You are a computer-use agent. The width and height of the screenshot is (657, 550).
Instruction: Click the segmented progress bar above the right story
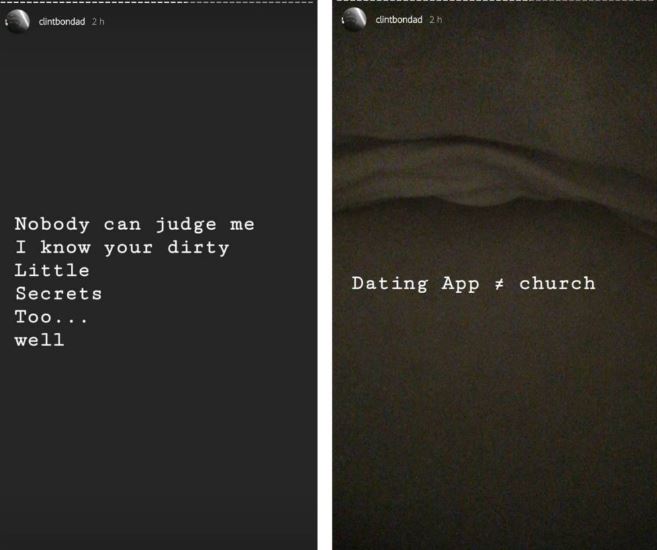(497, 1)
